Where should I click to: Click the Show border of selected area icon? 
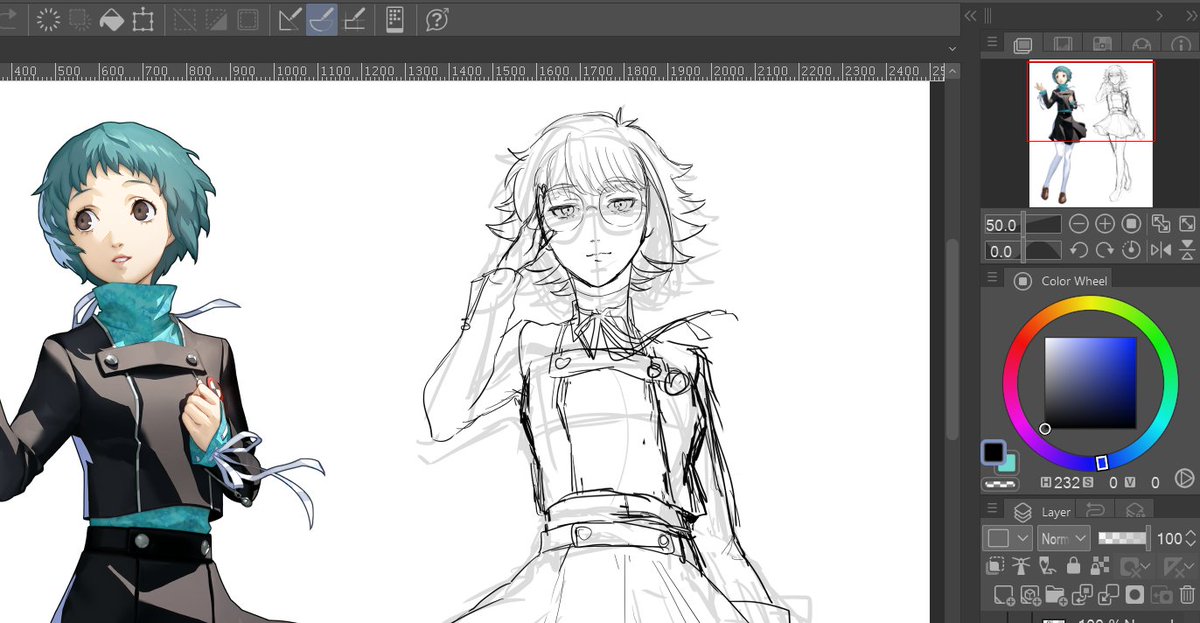point(248,19)
